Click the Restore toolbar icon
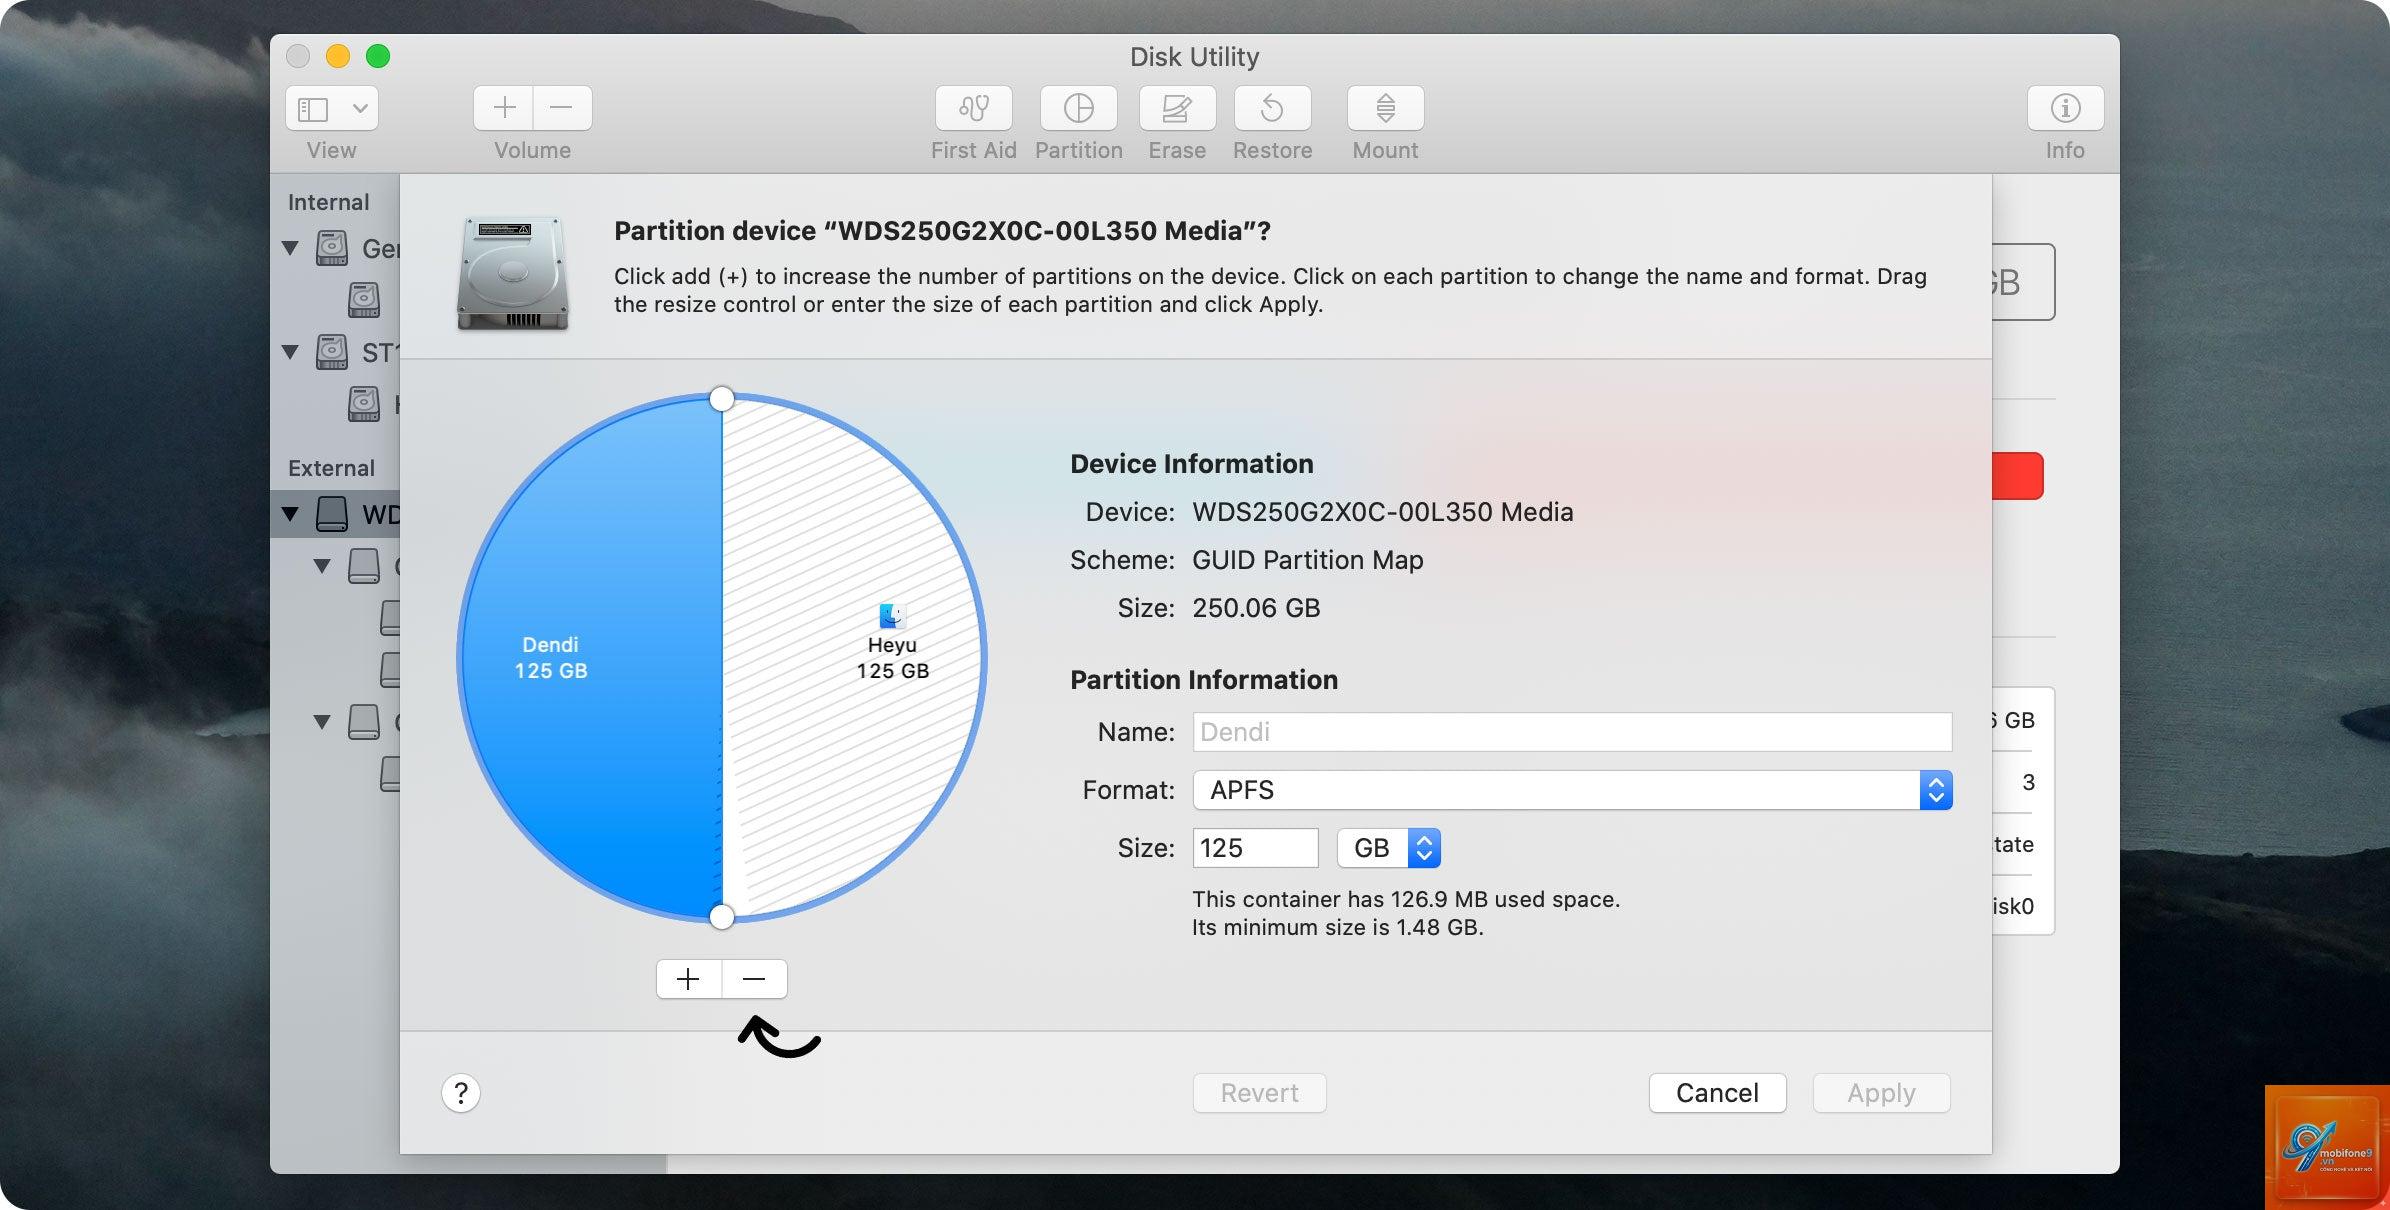2390x1210 pixels. 1272,108
